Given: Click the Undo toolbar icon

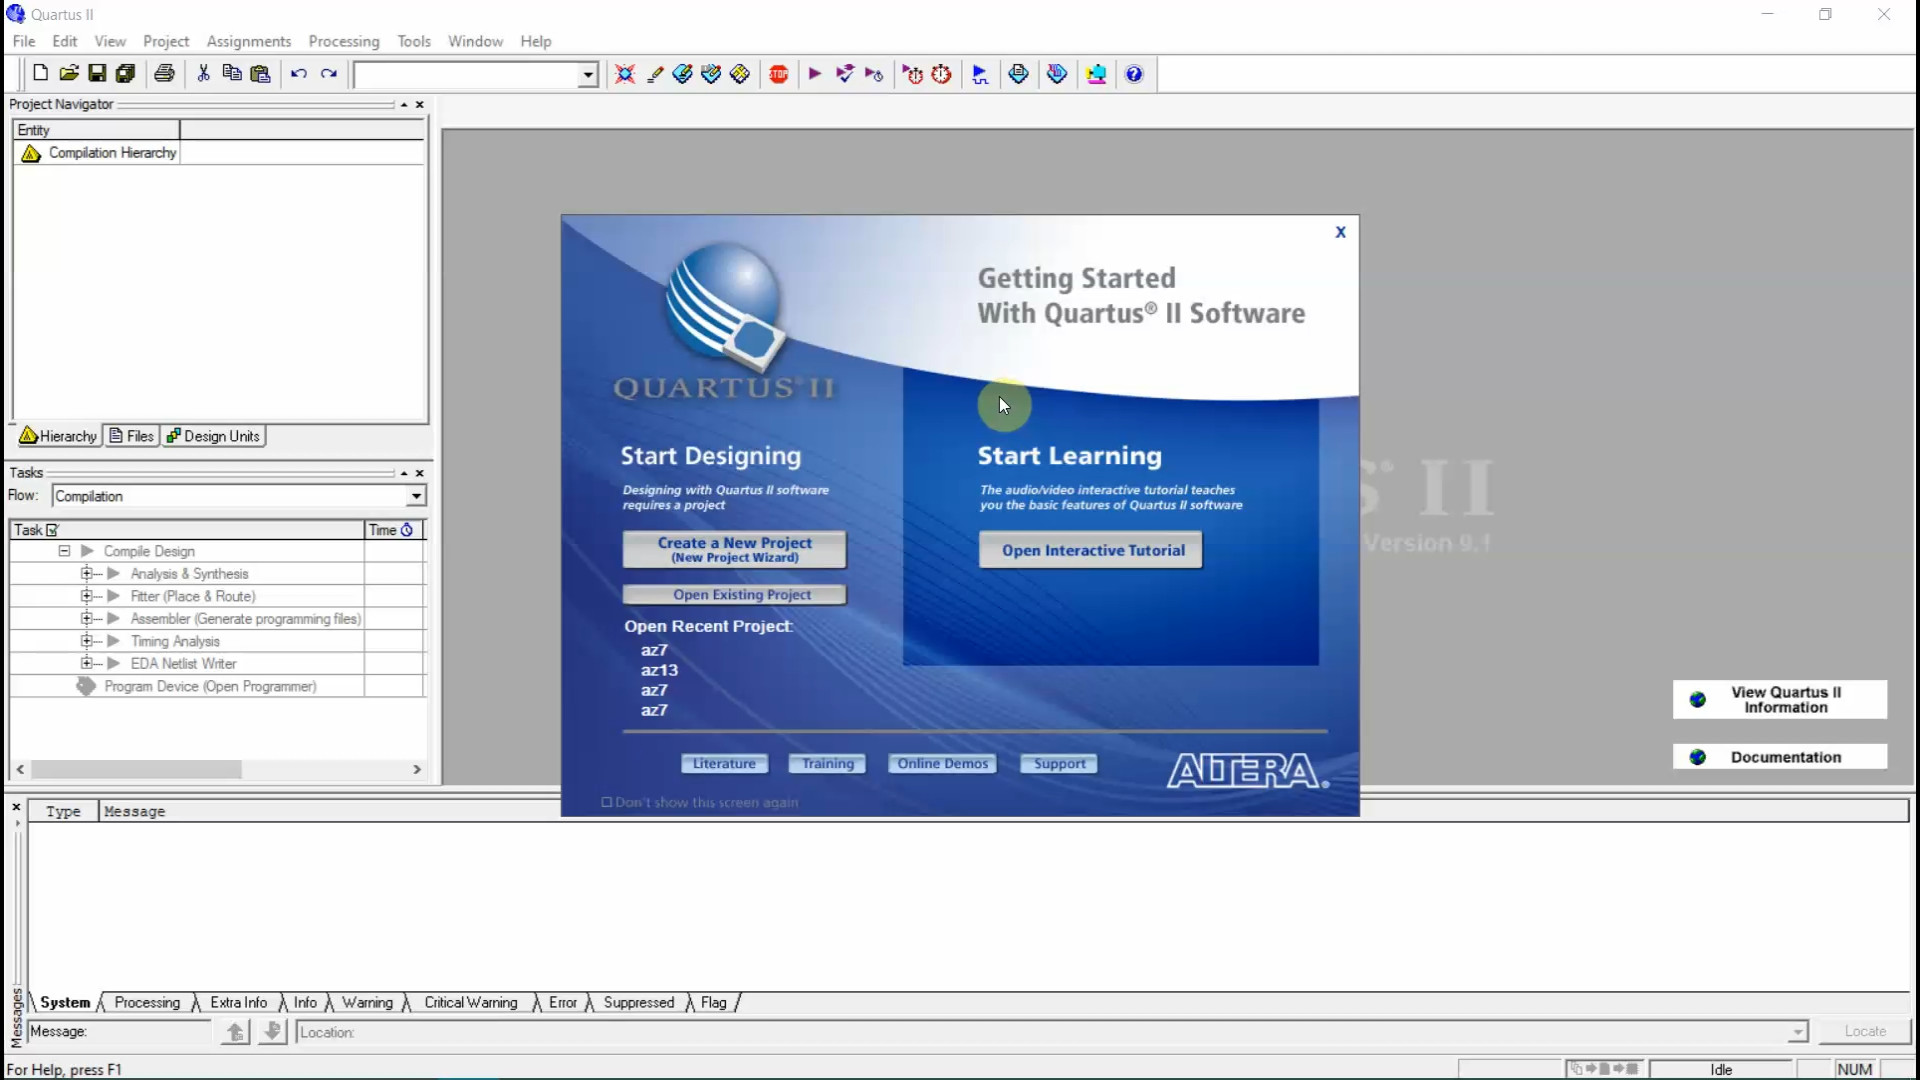Looking at the screenshot, I should coord(299,74).
